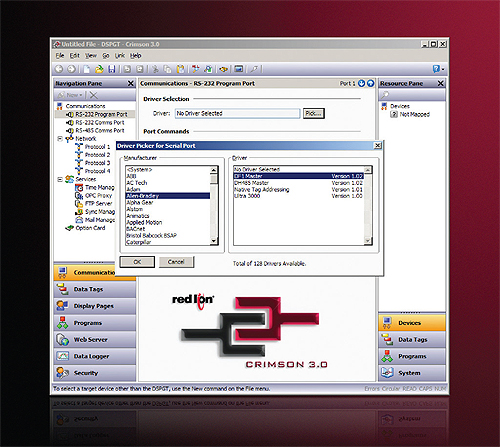This screenshot has height=447, width=500.
Task: Click the monitor screen icon in the toolbar
Action: 239,69
